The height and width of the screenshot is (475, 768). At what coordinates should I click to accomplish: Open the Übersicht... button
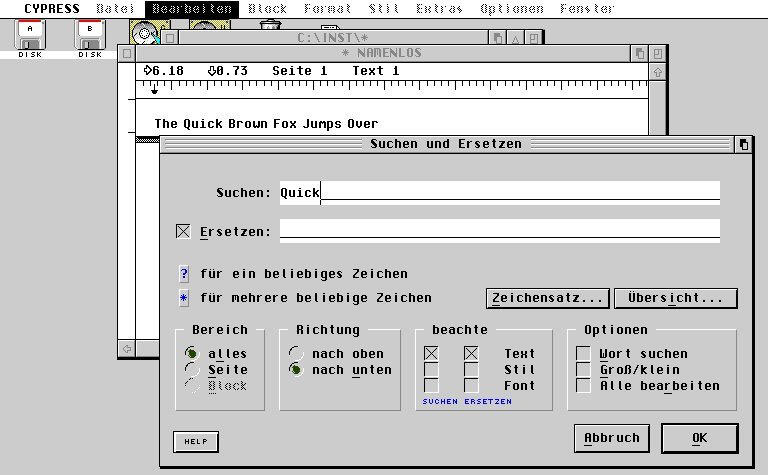point(676,298)
